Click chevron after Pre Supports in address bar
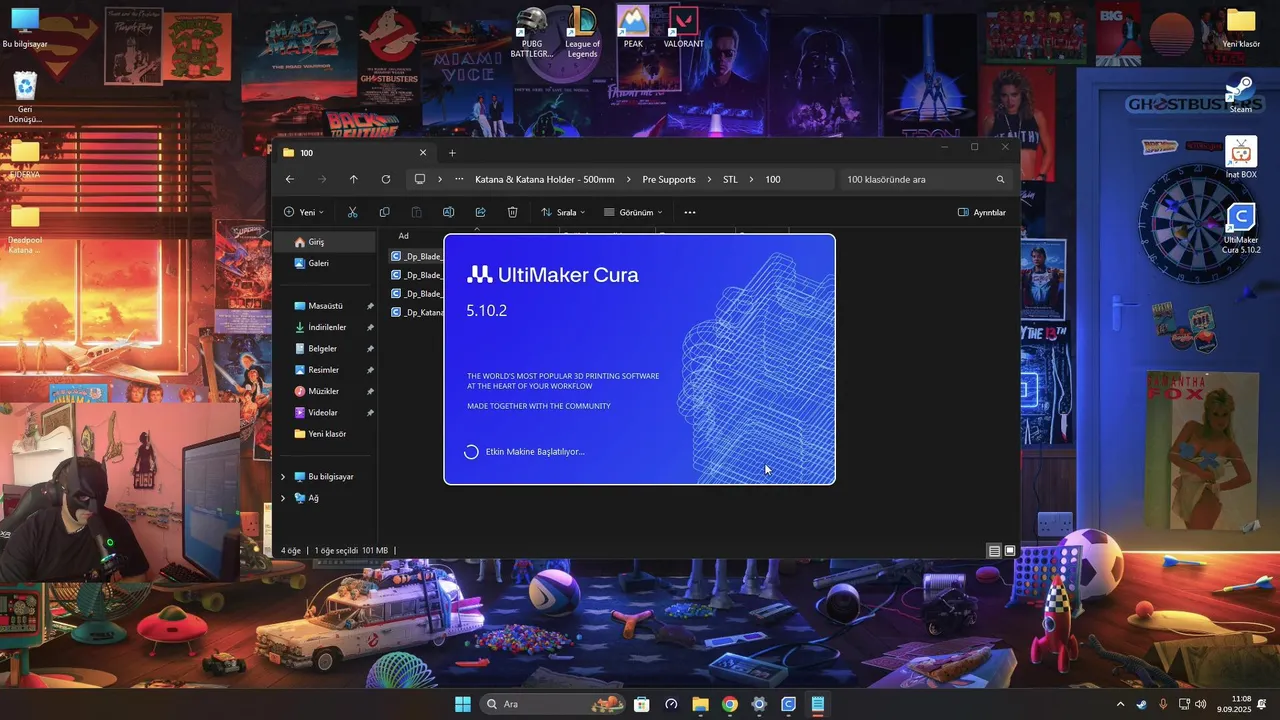This screenshot has width=1280, height=720. [x=709, y=180]
